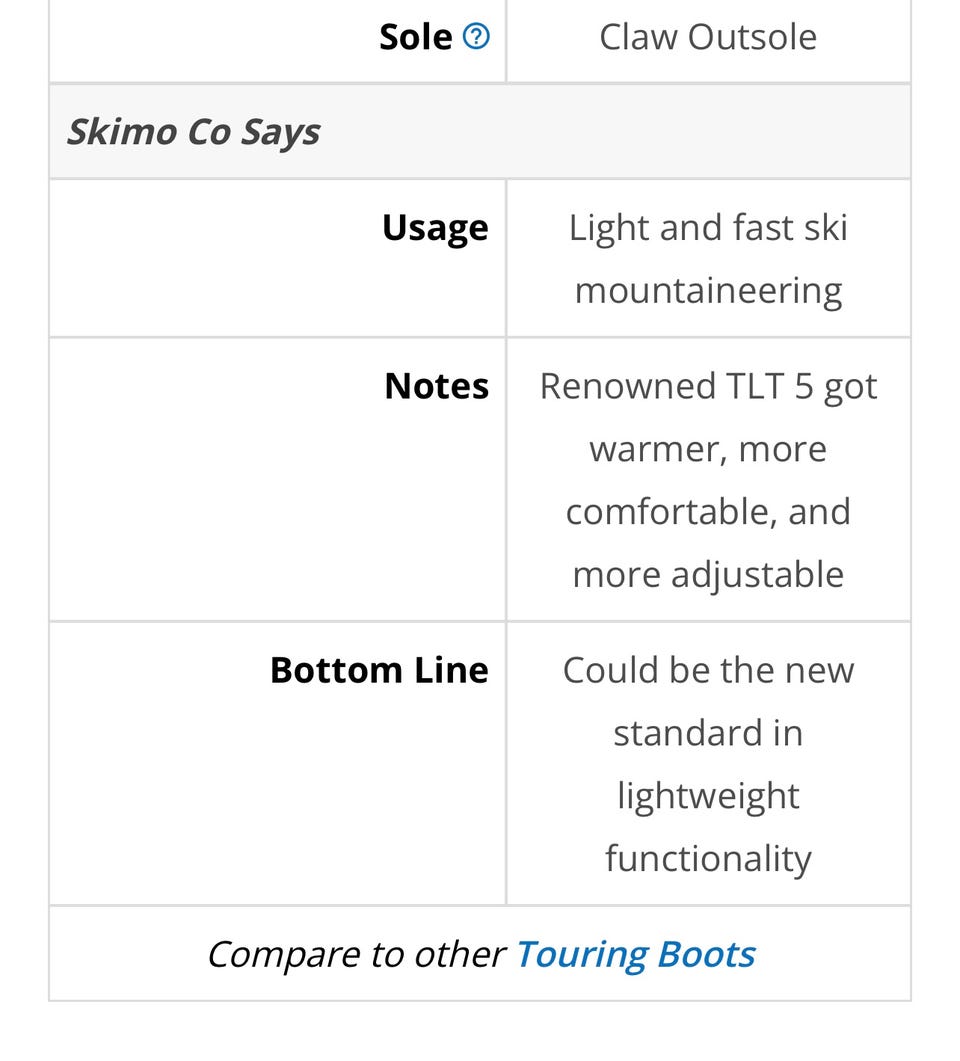Screen dimensions: 960x1061
Task: Click the Sole row label
Action: pyautogui.click(x=415, y=37)
